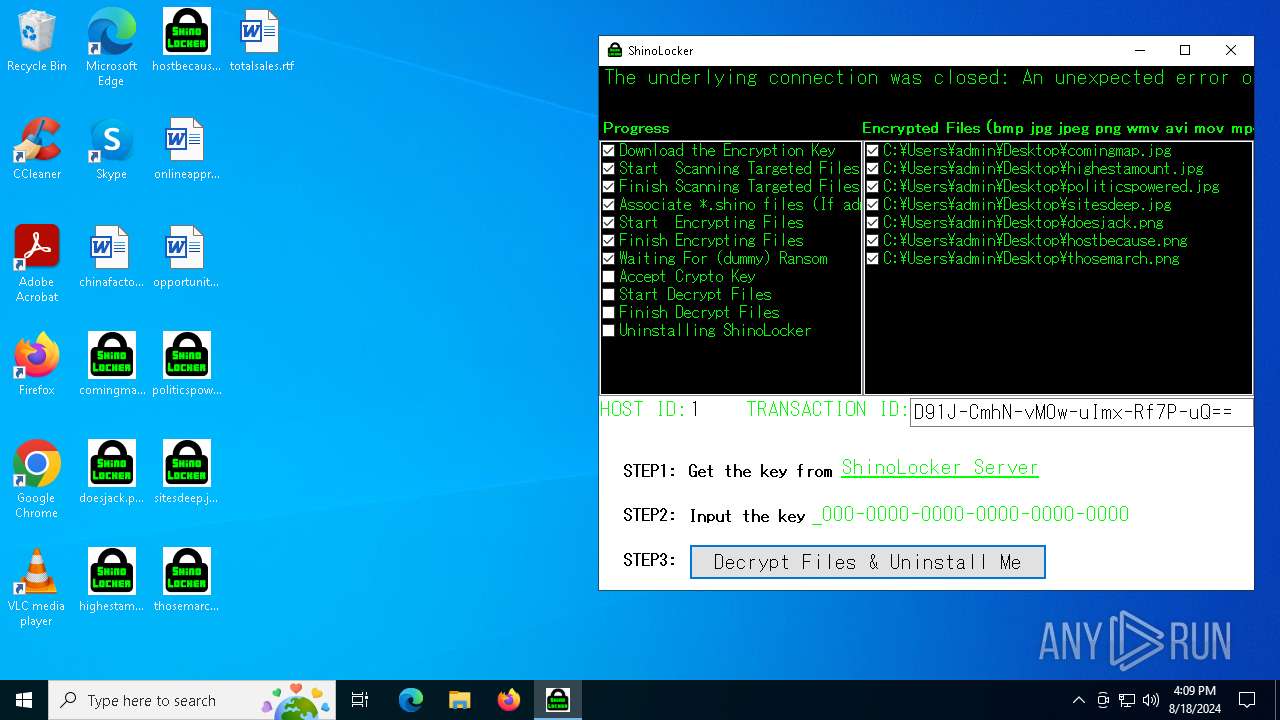
Task: Toggle 'Download the Encryption Key' checkbox
Action: pos(608,151)
